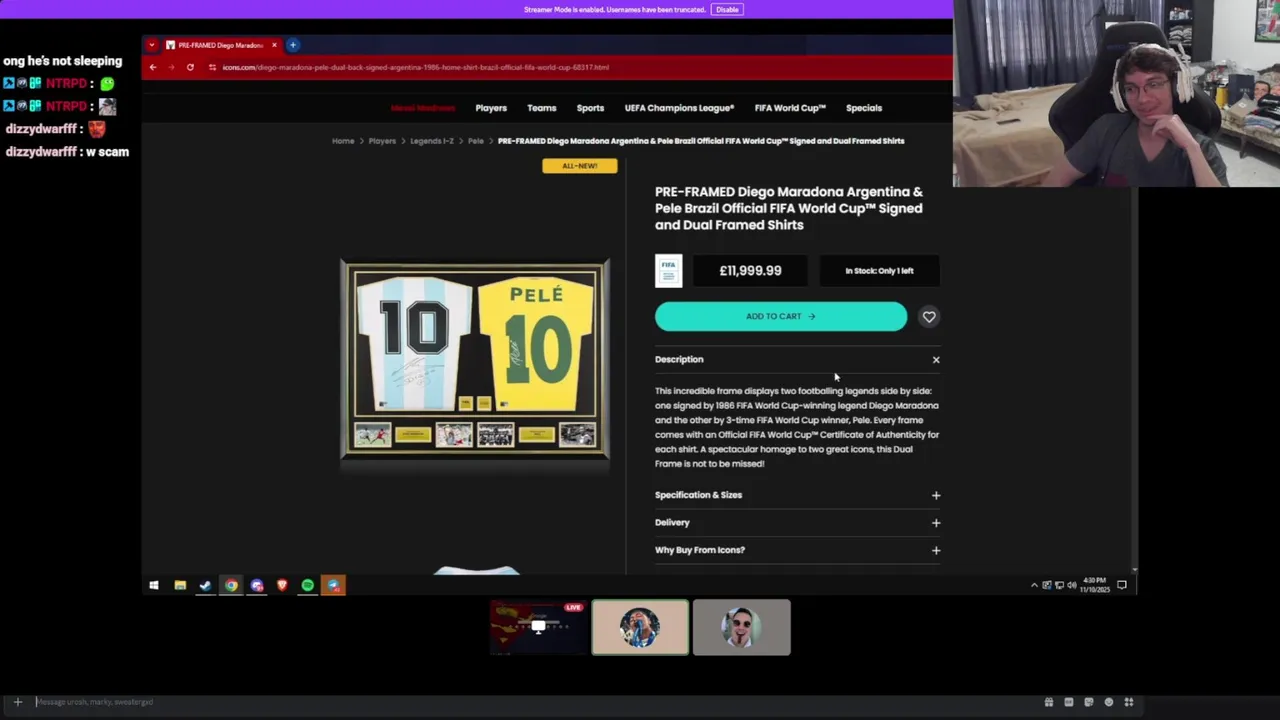Select the highlighted middle call participant tile
Image resolution: width=1280 pixels, height=720 pixels.
point(640,628)
